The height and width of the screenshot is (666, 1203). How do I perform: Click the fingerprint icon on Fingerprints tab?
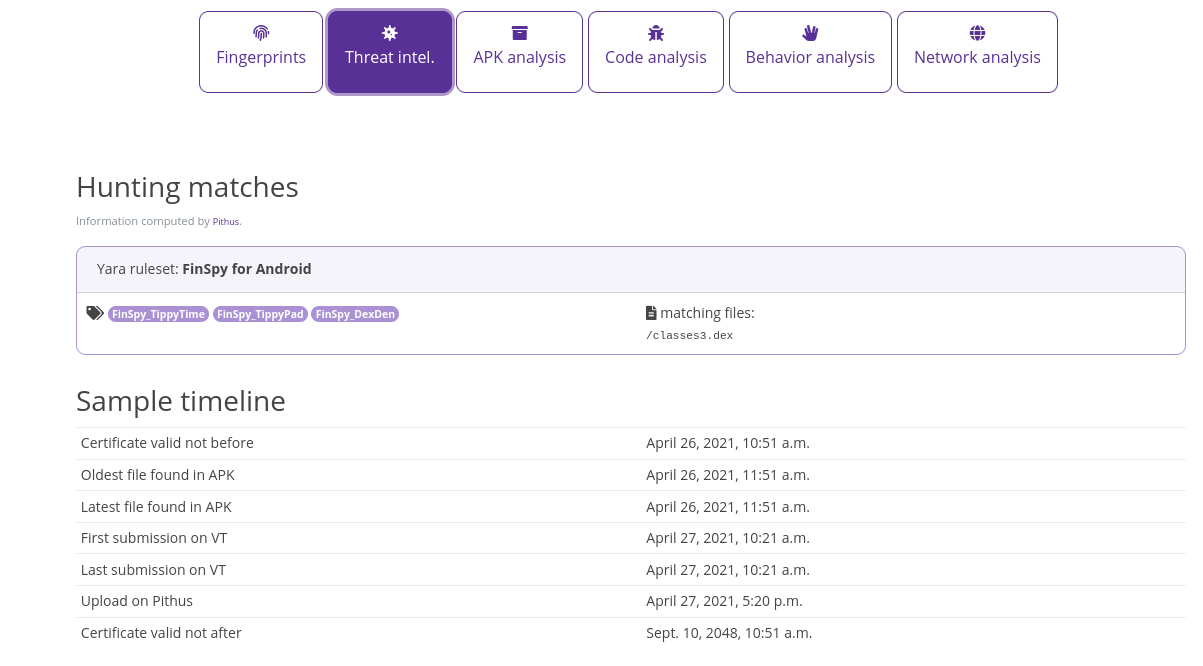coord(261,33)
